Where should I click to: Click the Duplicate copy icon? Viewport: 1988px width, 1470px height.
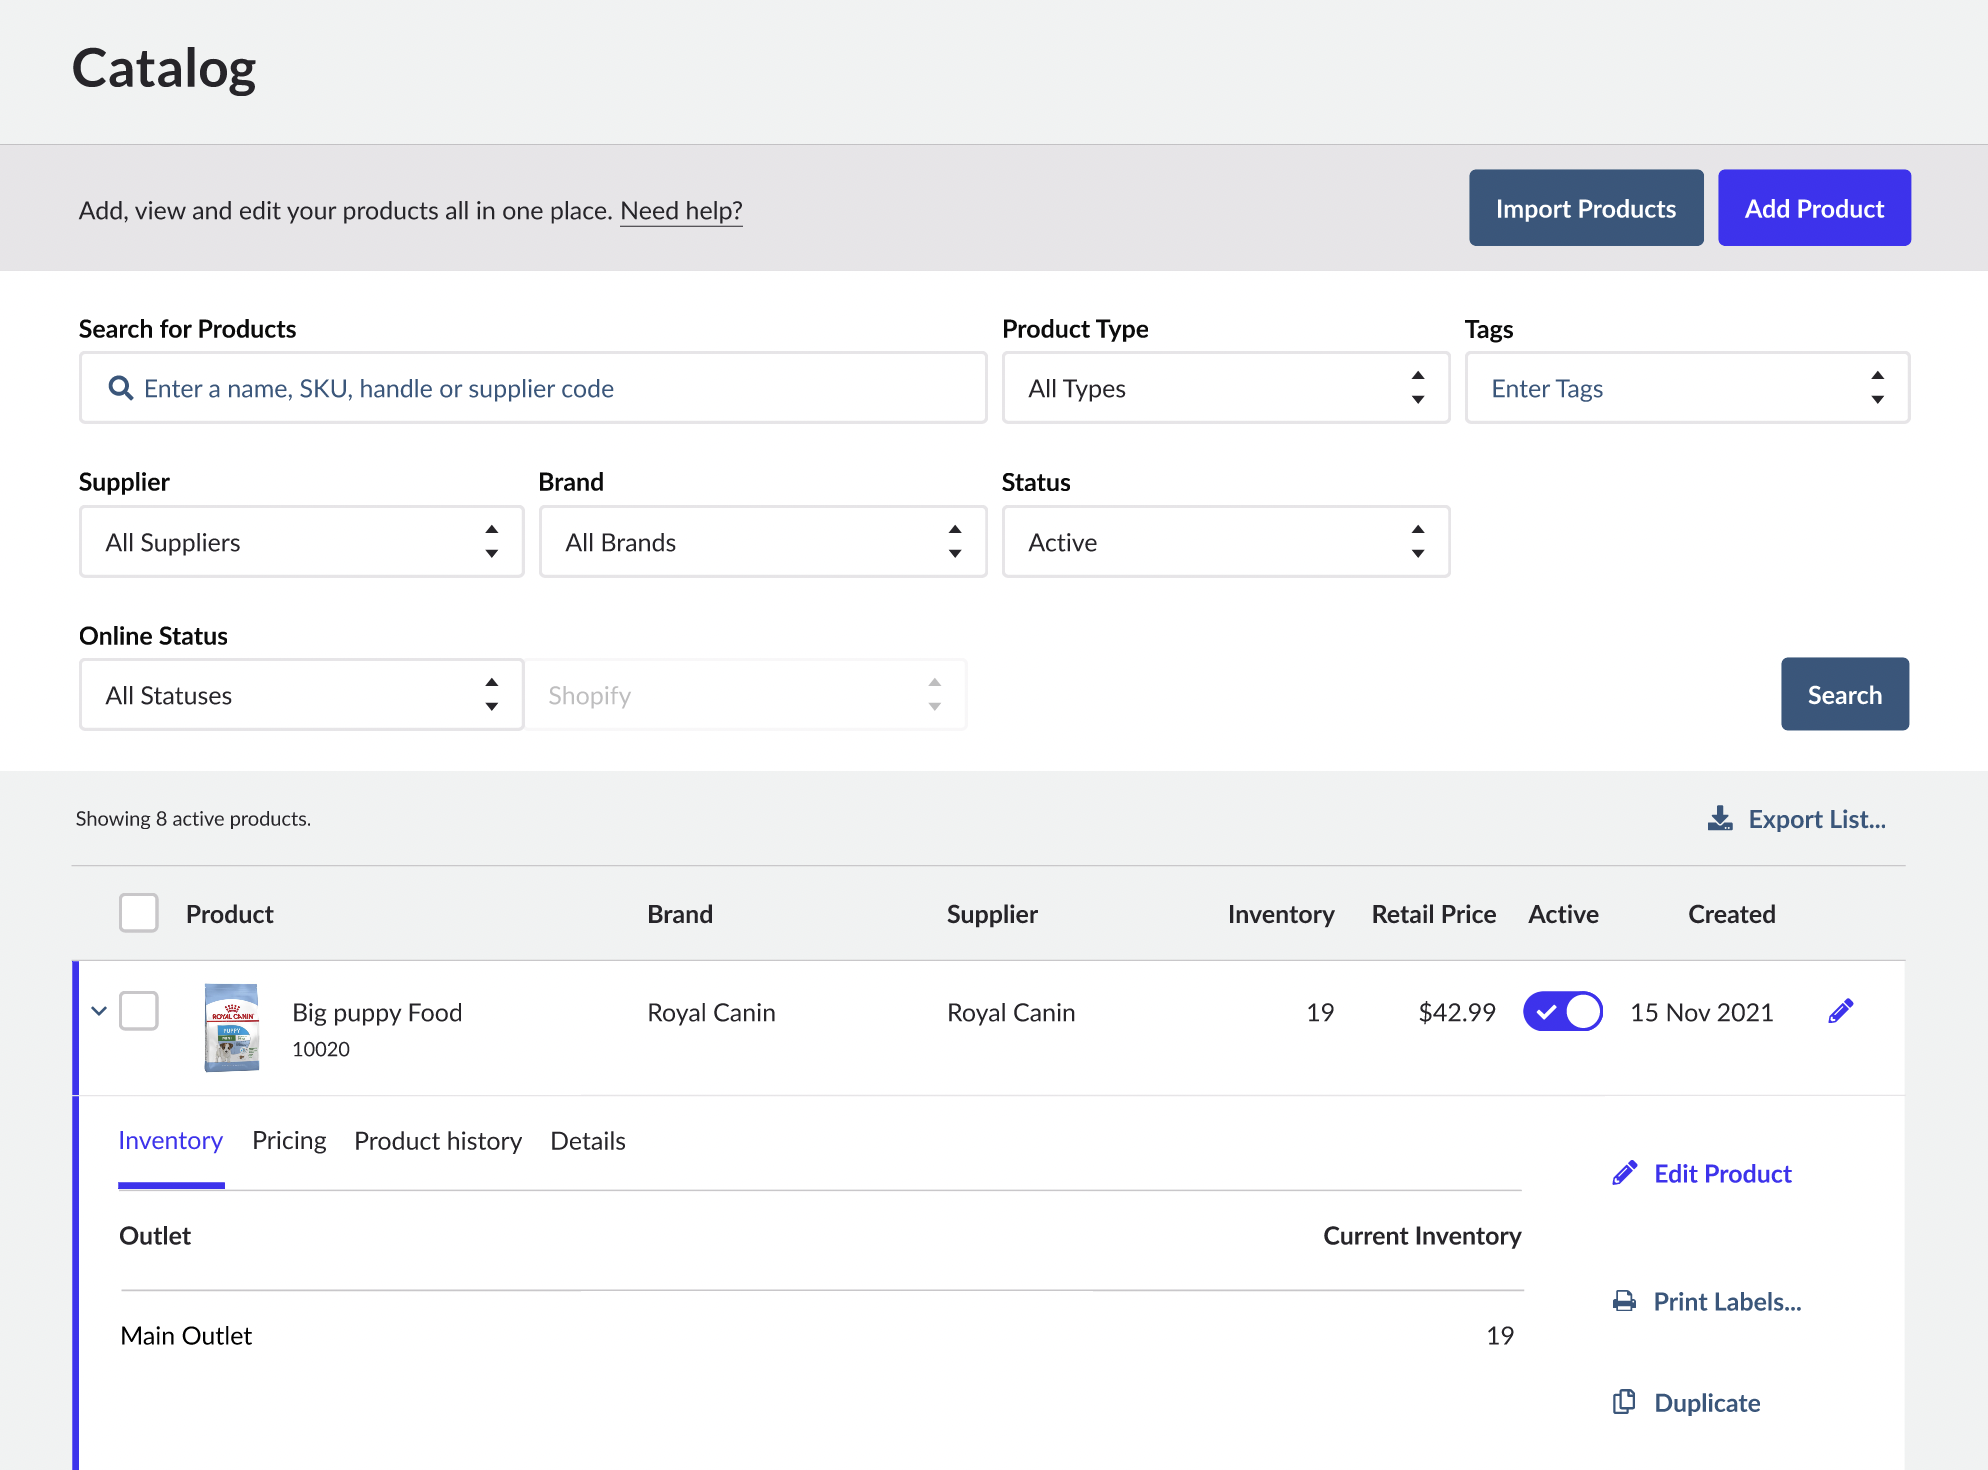point(1624,1402)
